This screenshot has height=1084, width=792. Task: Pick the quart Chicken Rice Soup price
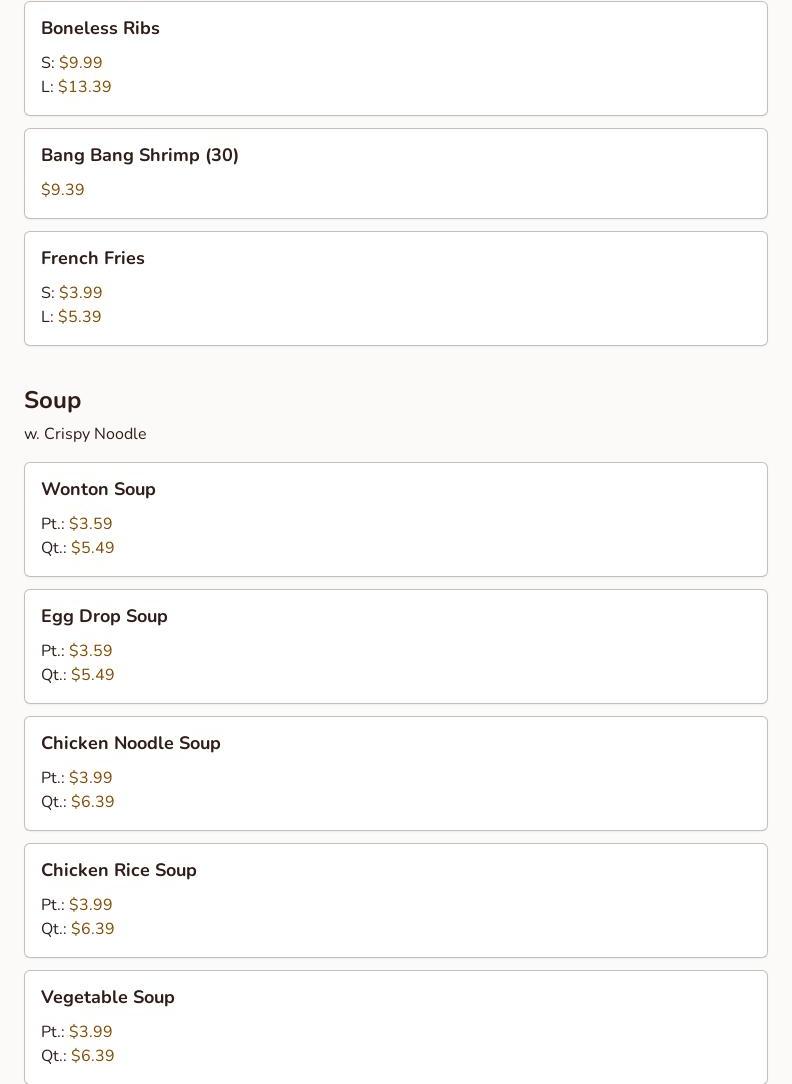point(92,929)
